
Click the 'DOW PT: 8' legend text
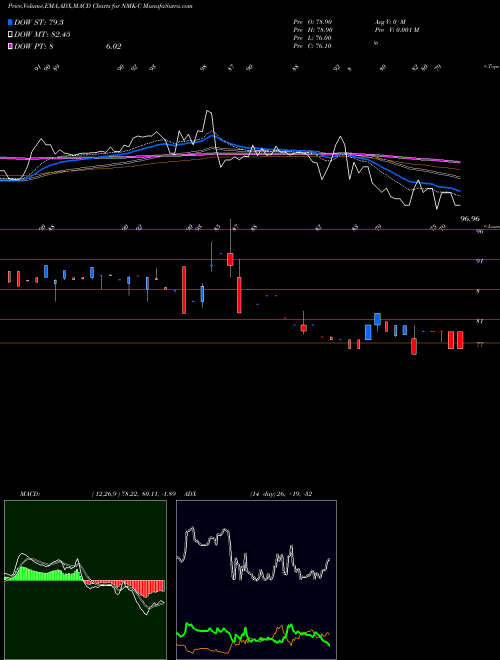click(34, 46)
